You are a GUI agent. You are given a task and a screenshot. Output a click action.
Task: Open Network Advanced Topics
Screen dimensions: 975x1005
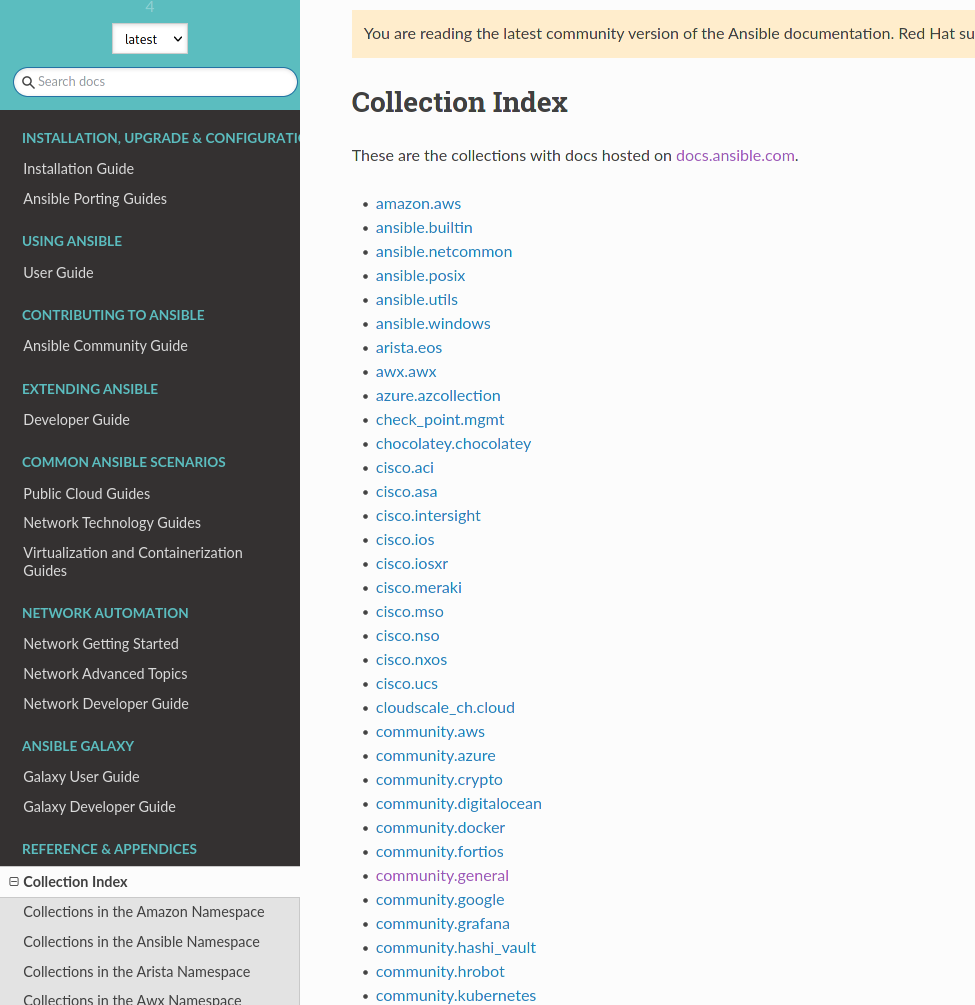[105, 674]
